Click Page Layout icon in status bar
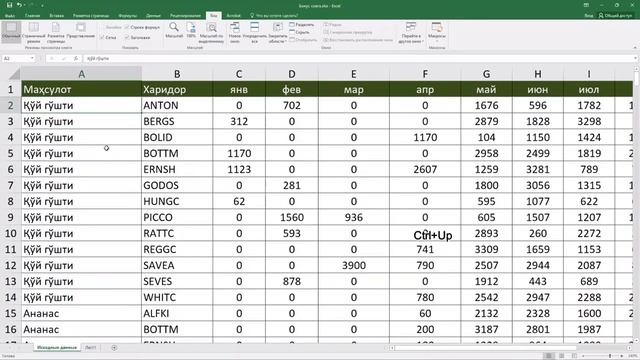 click(562, 356)
